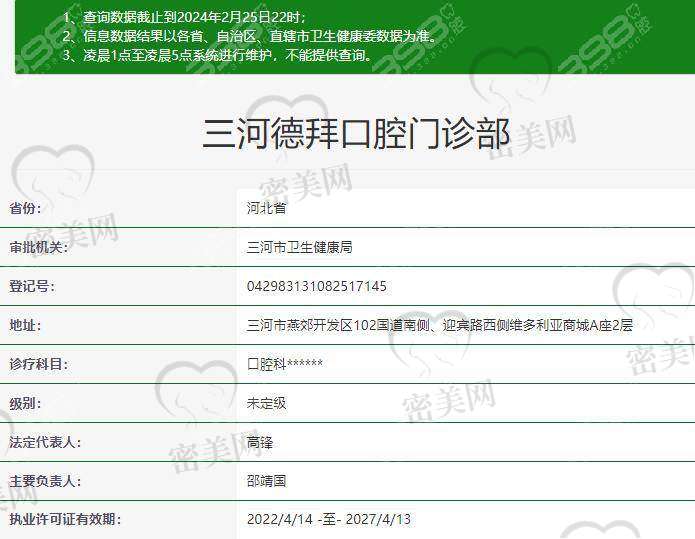Select the 口腔科****** value
The height and width of the screenshot is (539, 695).
tap(285, 364)
